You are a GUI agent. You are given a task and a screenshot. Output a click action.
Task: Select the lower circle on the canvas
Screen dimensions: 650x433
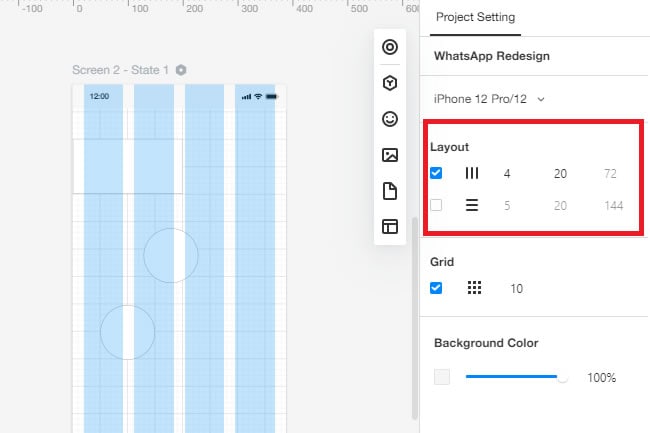coord(128,332)
